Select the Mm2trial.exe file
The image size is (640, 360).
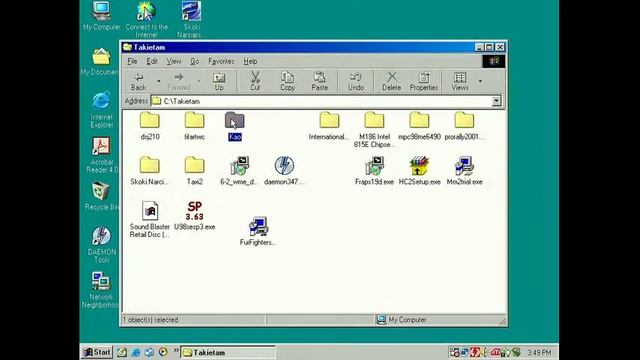pyautogui.click(x=464, y=171)
